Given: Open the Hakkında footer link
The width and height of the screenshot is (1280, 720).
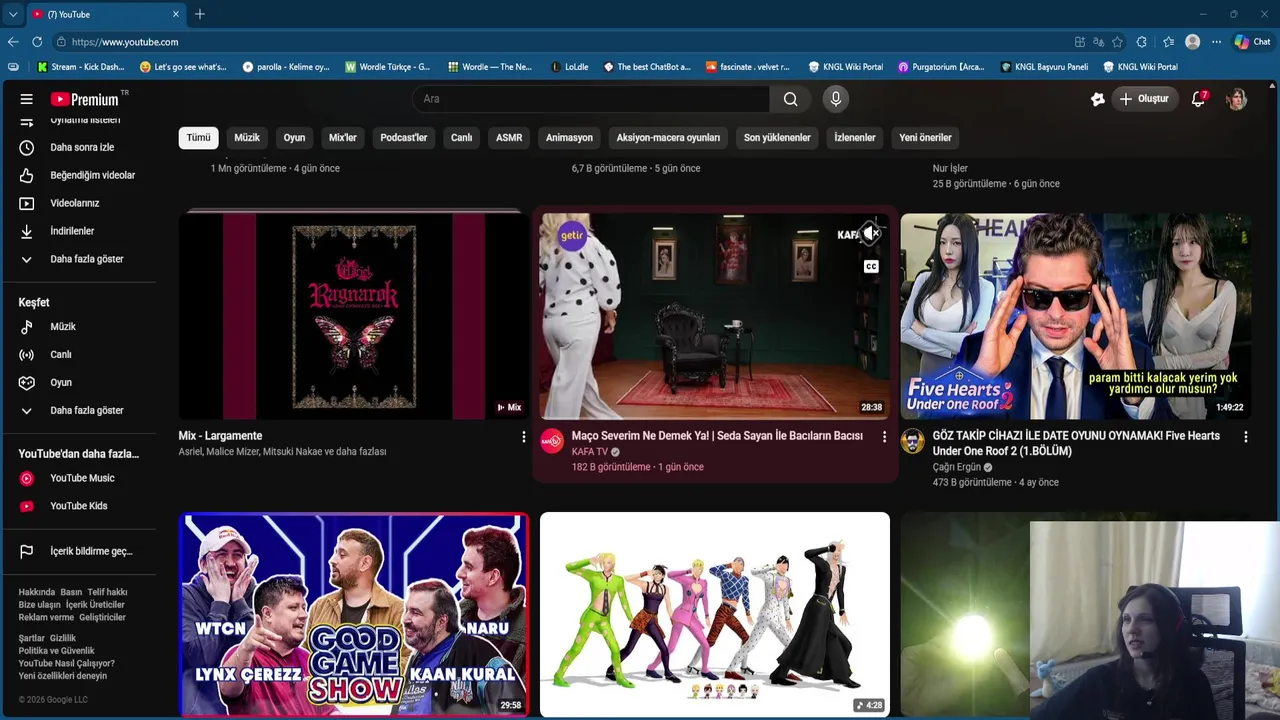Looking at the screenshot, I should point(37,592).
